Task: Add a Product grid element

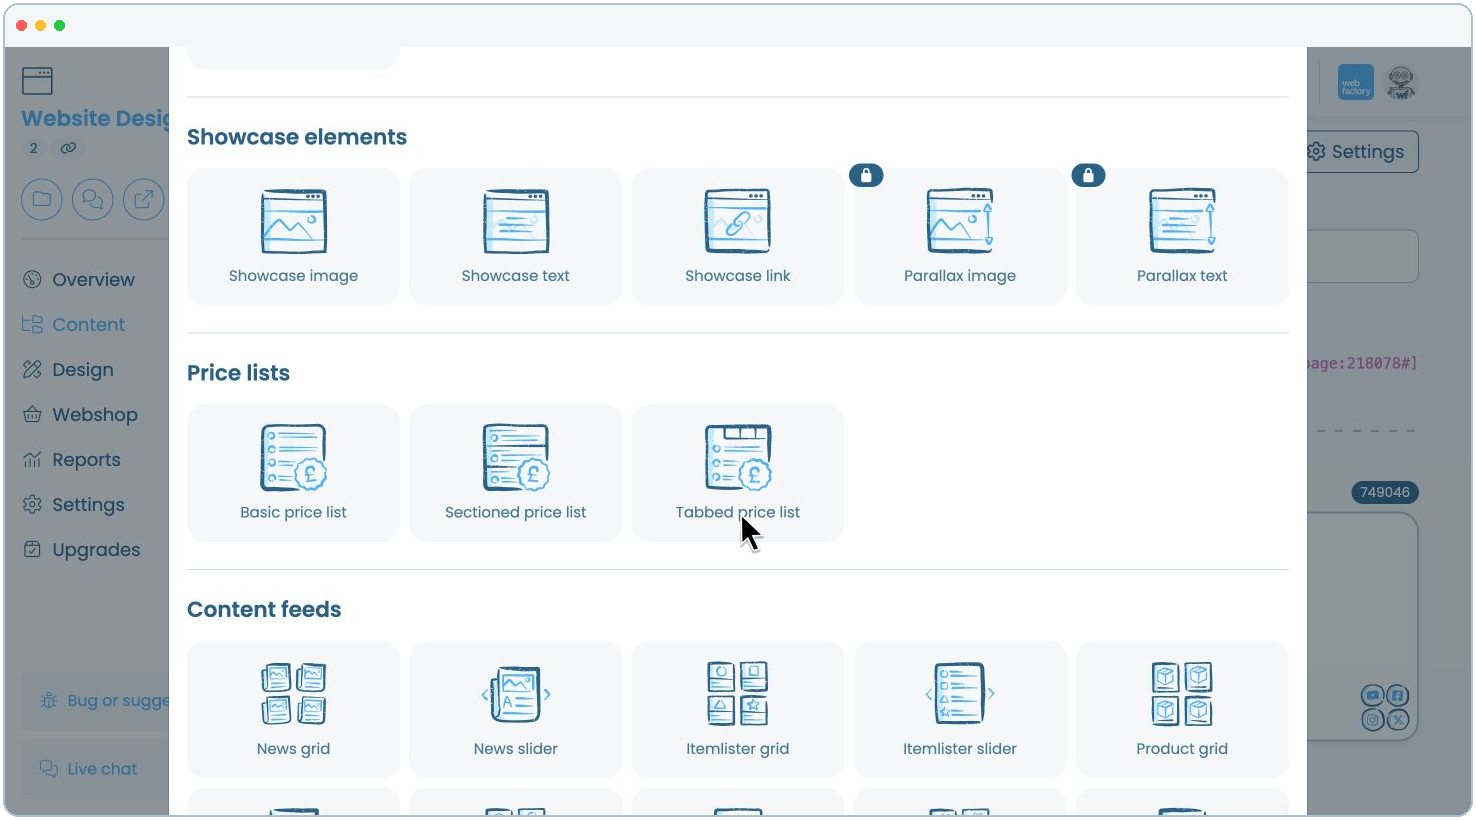Action: (x=1181, y=709)
